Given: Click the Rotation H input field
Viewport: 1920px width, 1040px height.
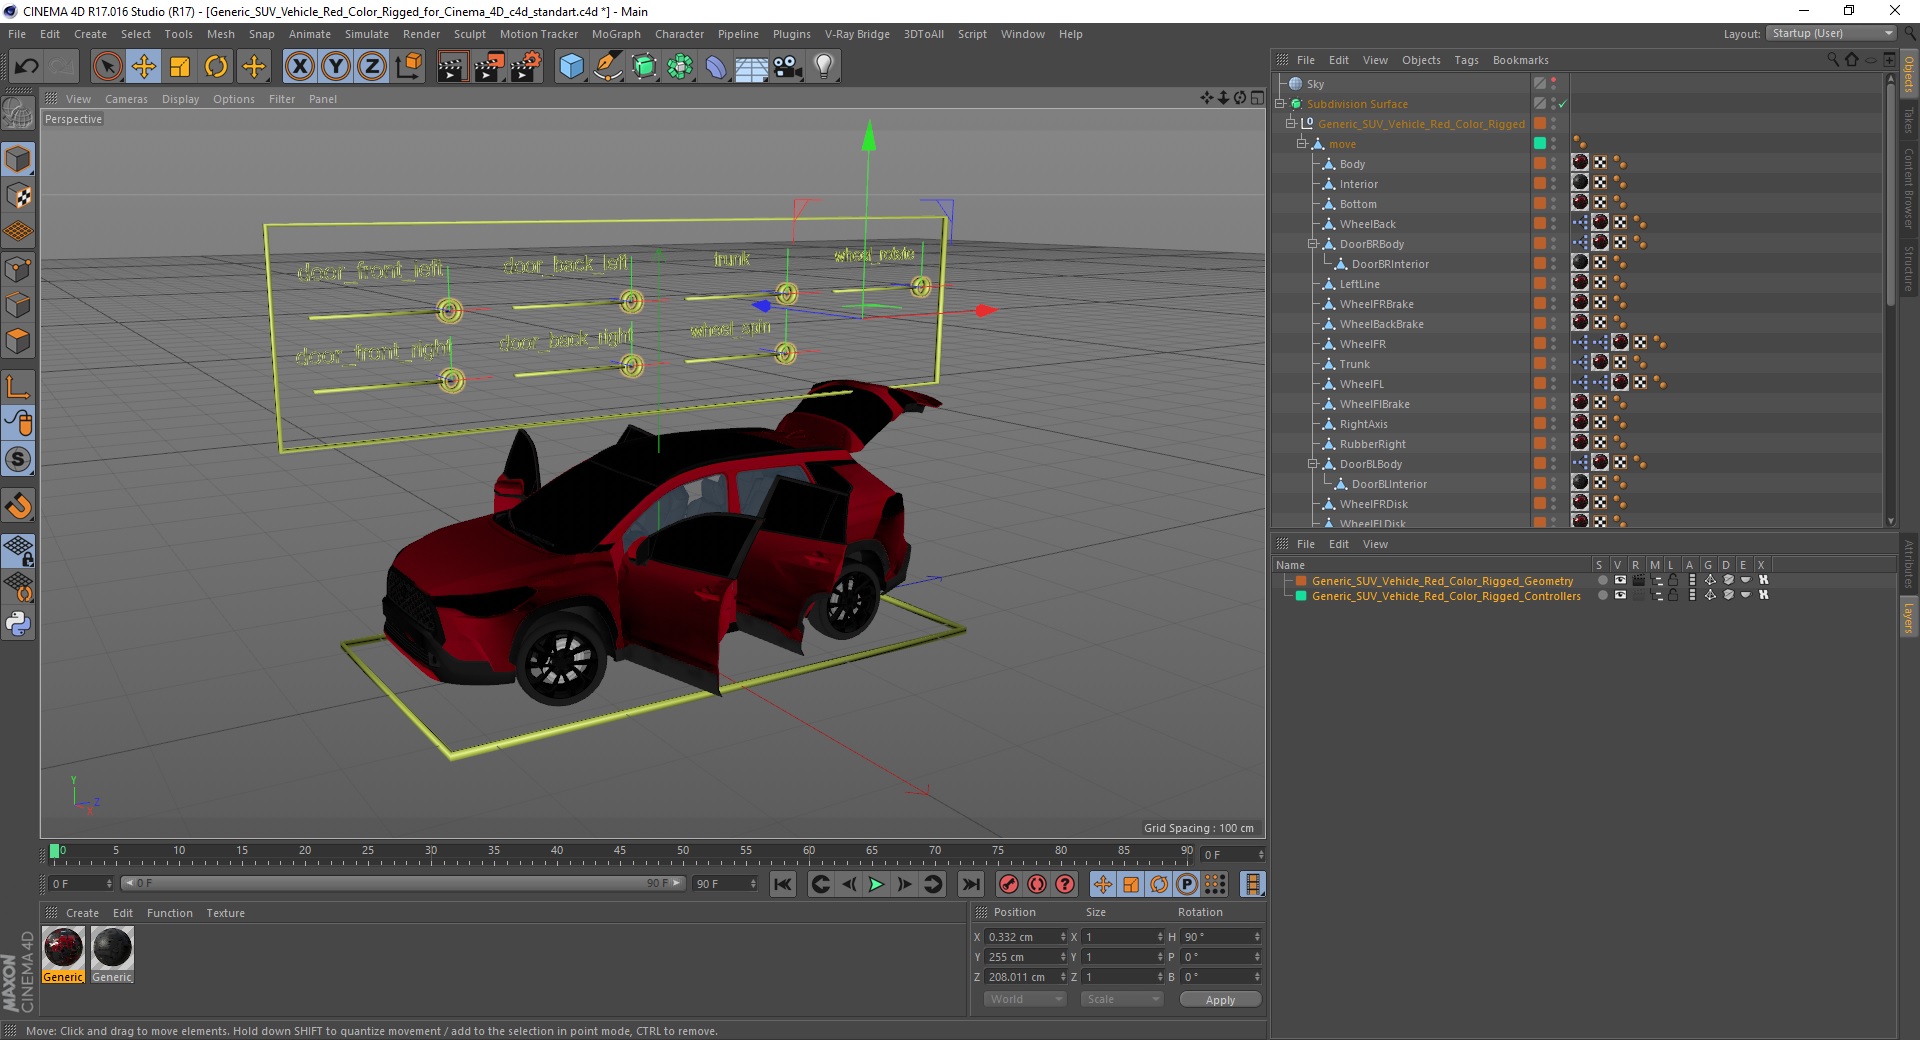Looking at the screenshot, I should [x=1221, y=937].
